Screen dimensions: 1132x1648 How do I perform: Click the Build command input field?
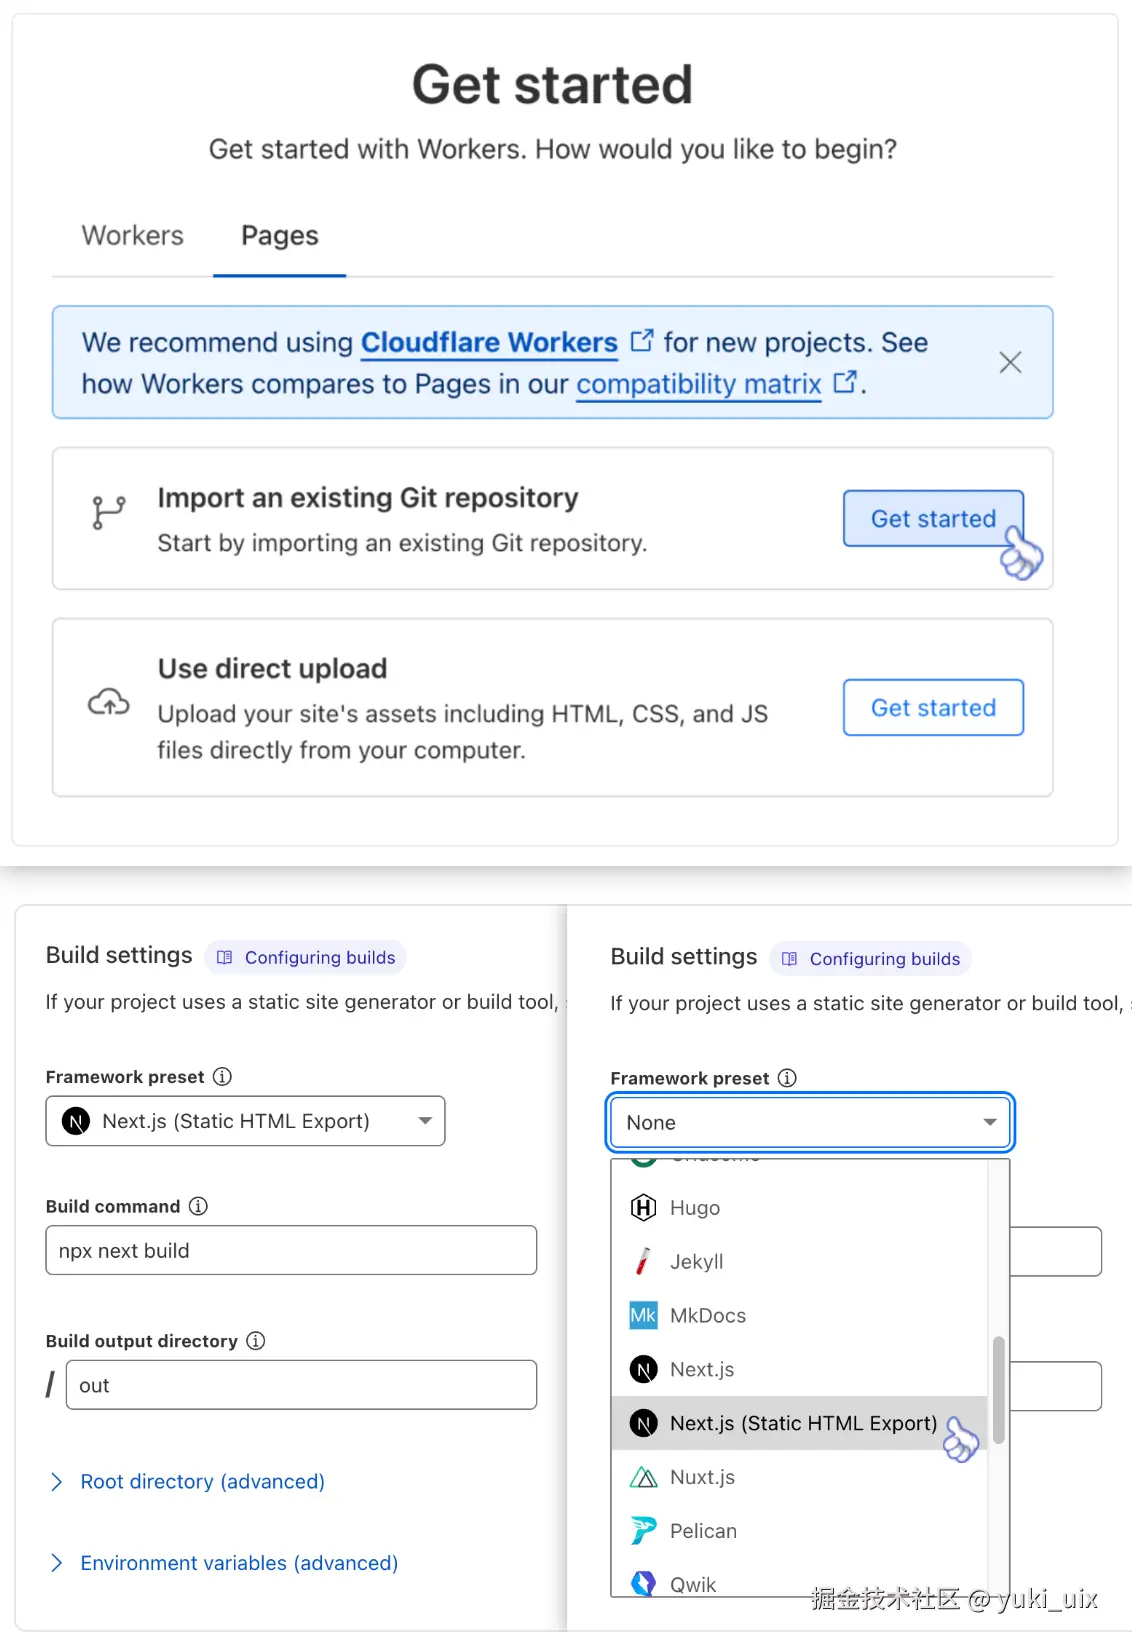point(291,1251)
